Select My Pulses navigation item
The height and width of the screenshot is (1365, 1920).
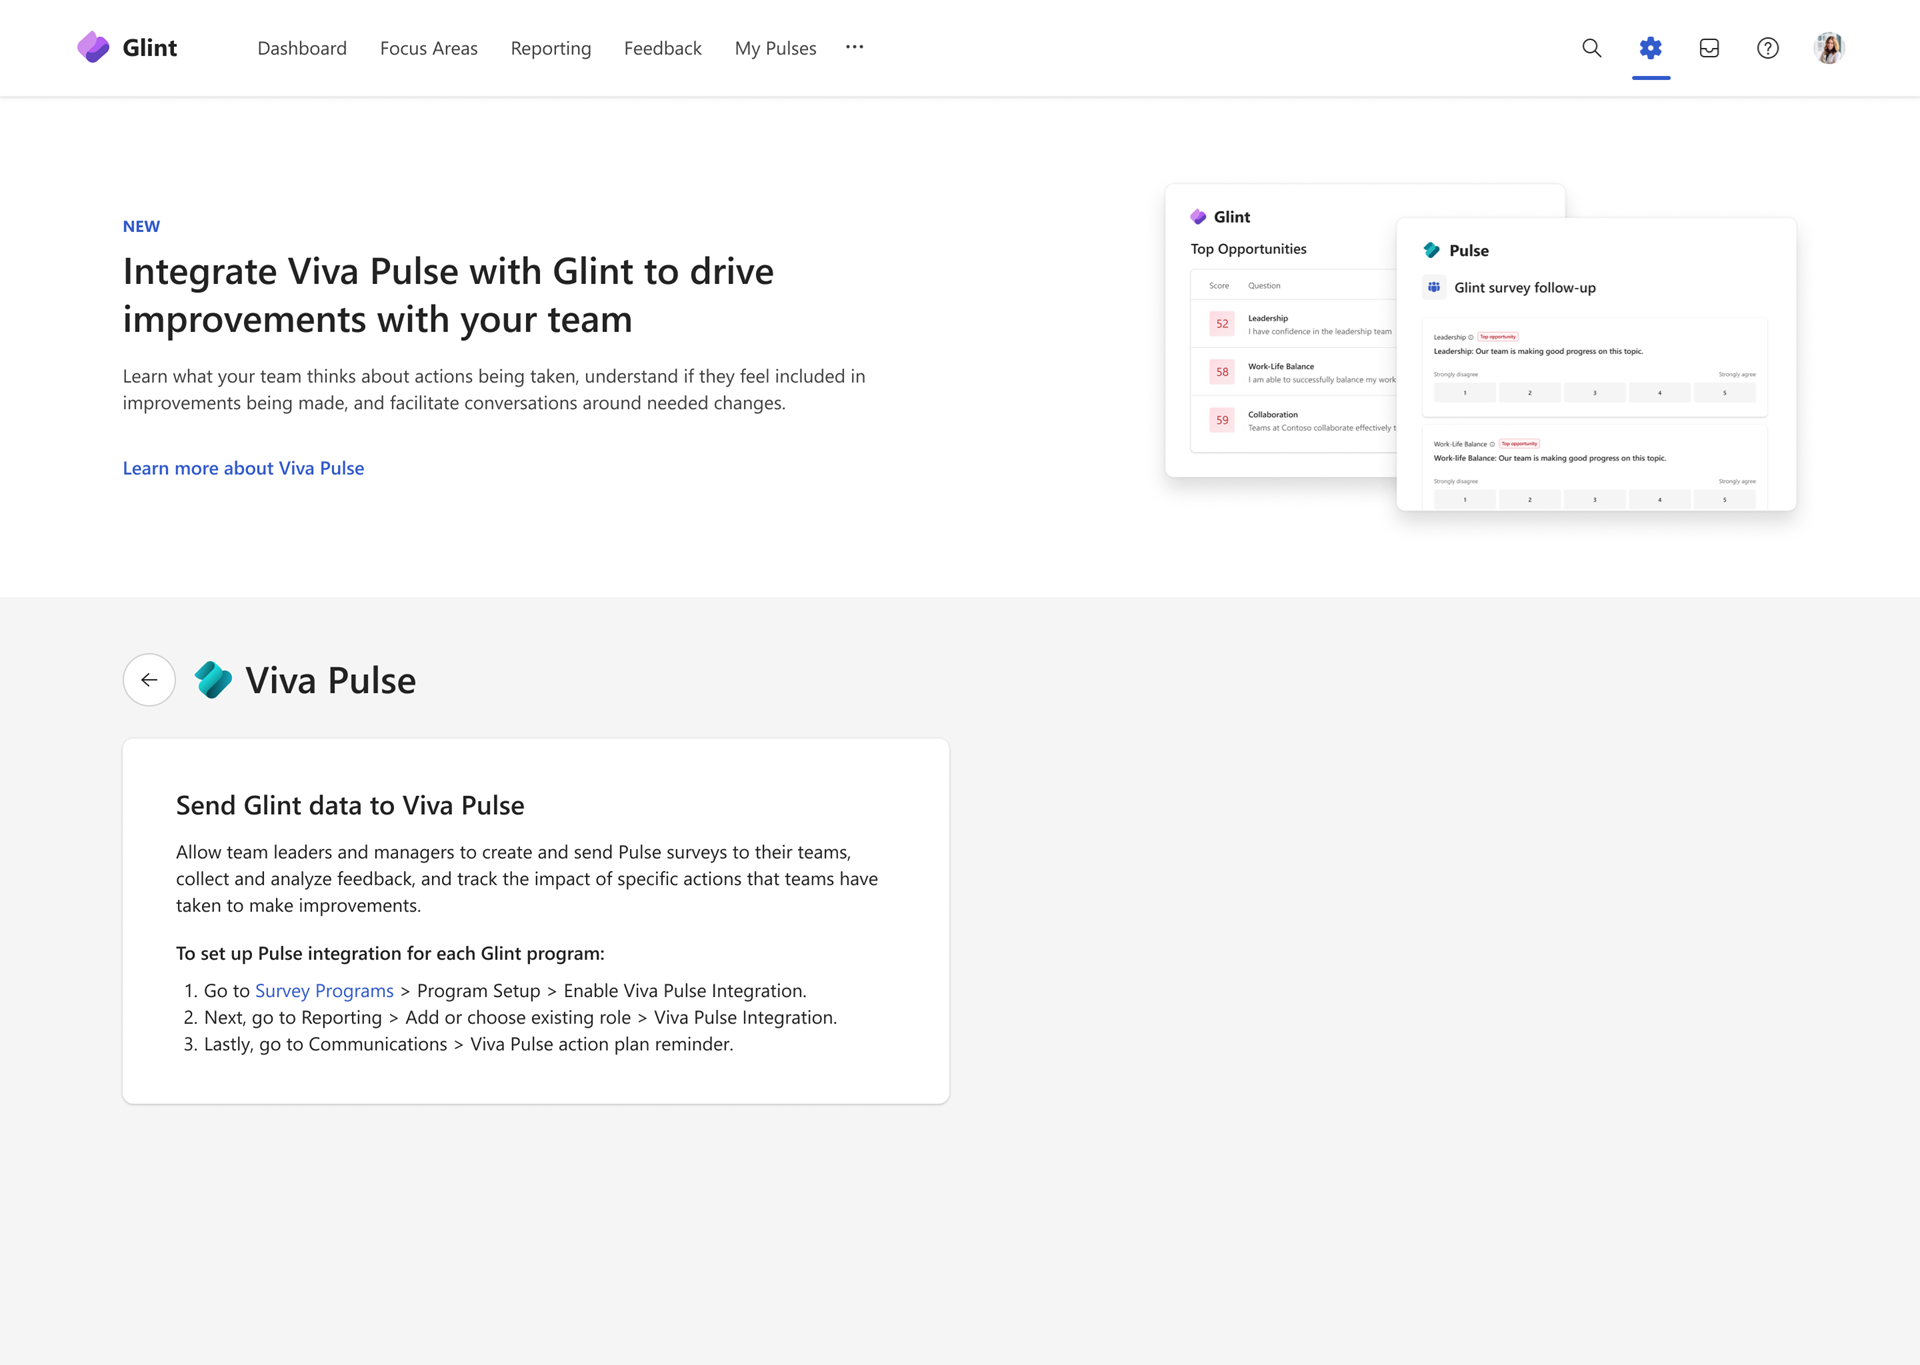coord(774,48)
